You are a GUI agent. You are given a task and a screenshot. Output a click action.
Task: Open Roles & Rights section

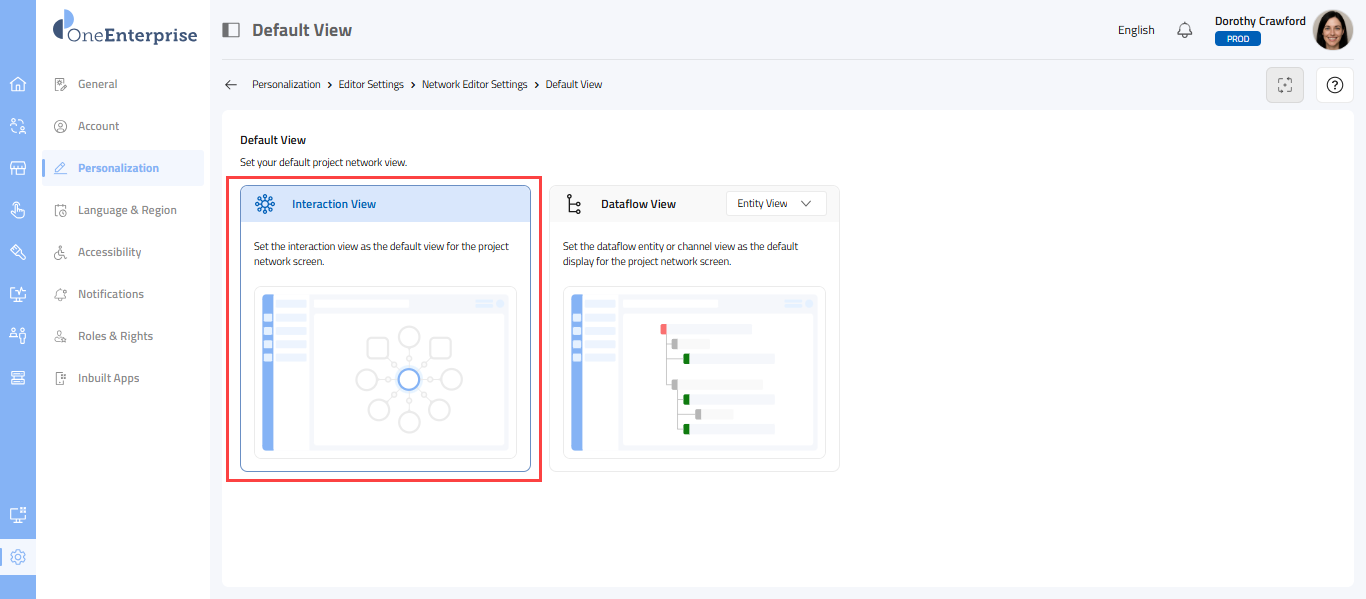click(115, 336)
